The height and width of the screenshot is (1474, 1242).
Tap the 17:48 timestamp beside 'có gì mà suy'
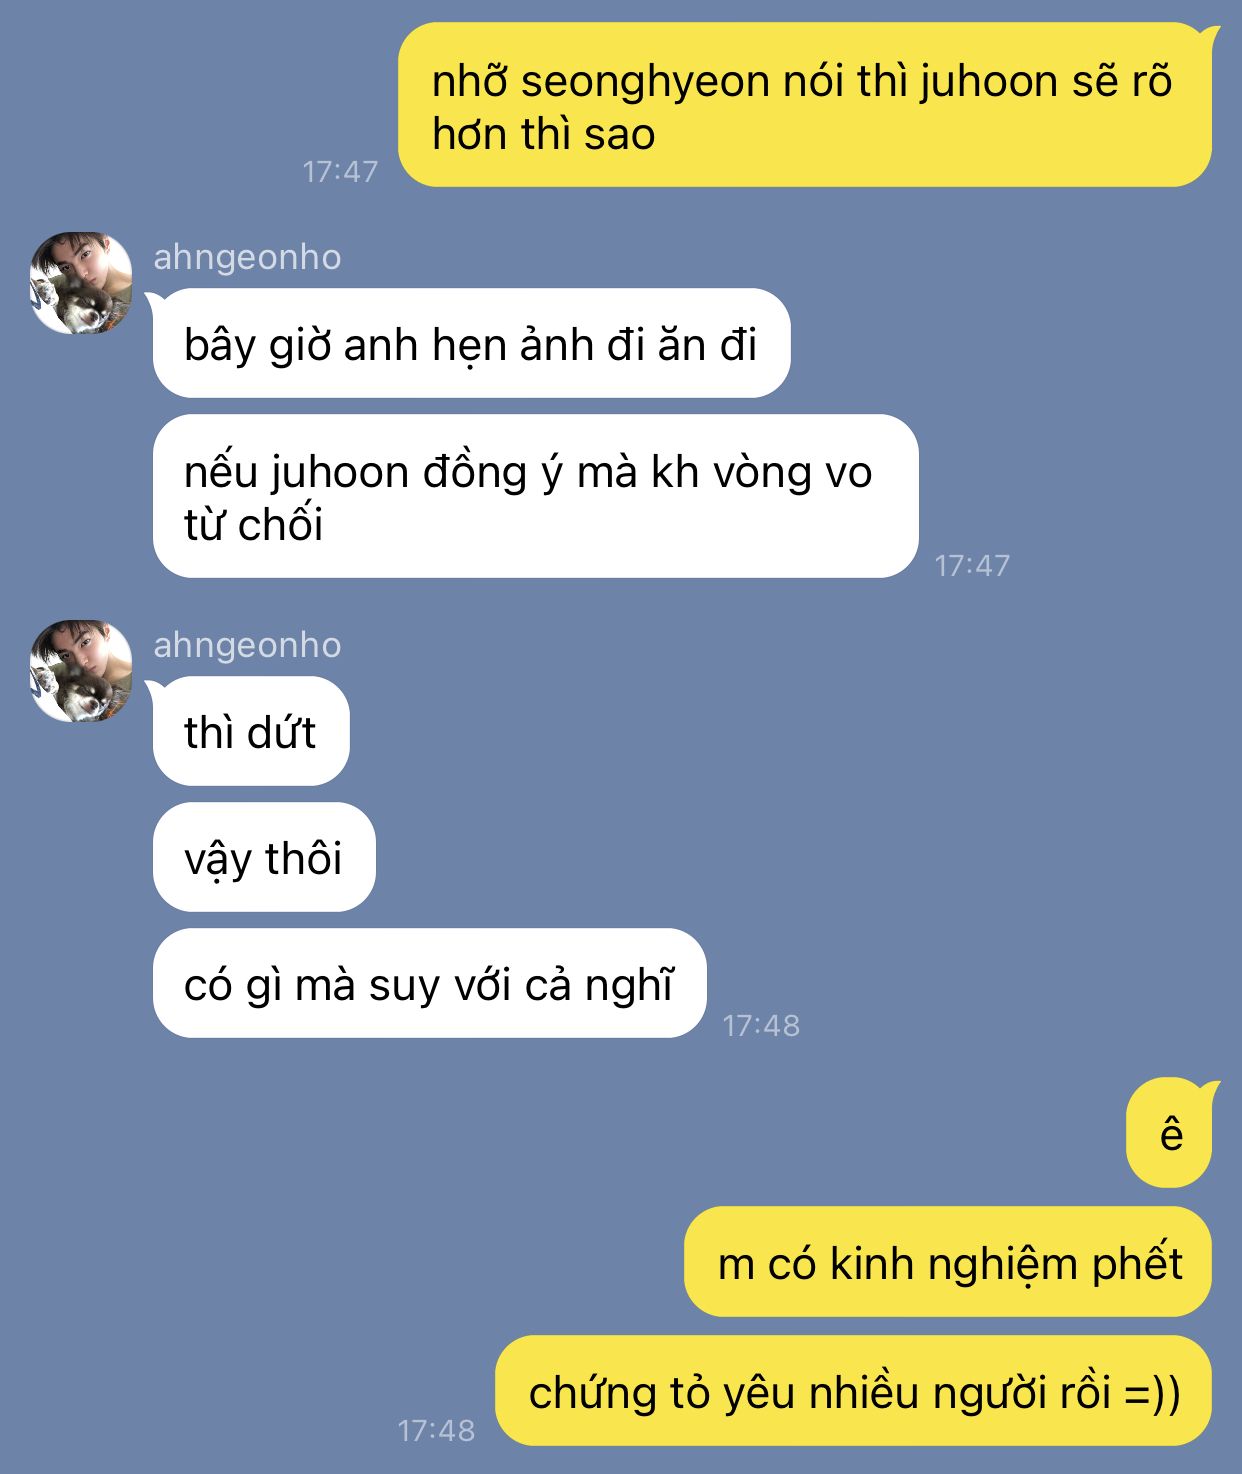[761, 1026]
